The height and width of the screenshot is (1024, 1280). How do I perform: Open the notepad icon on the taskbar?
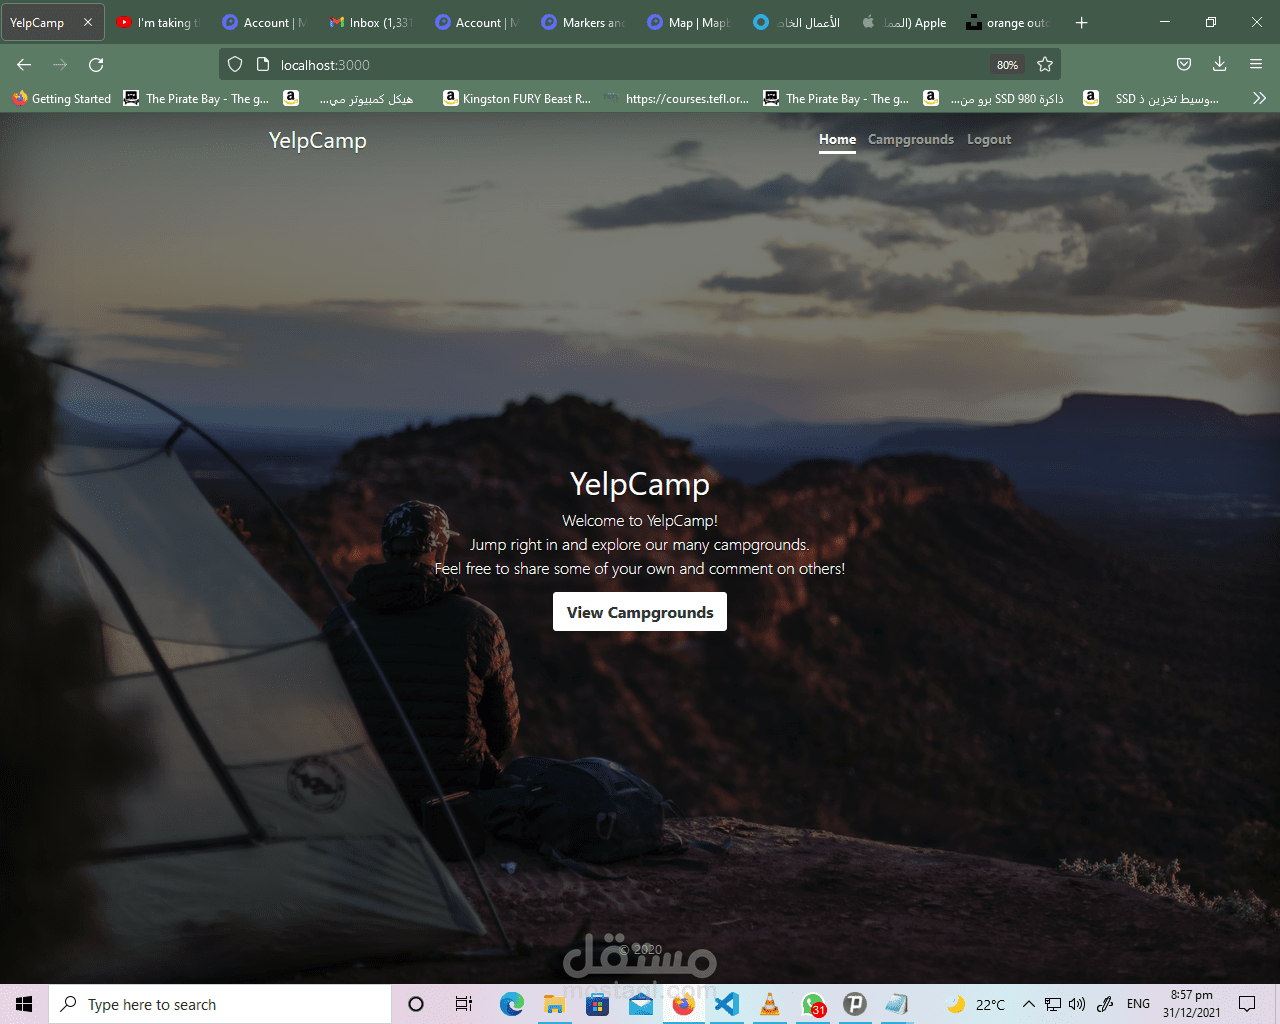897,1004
